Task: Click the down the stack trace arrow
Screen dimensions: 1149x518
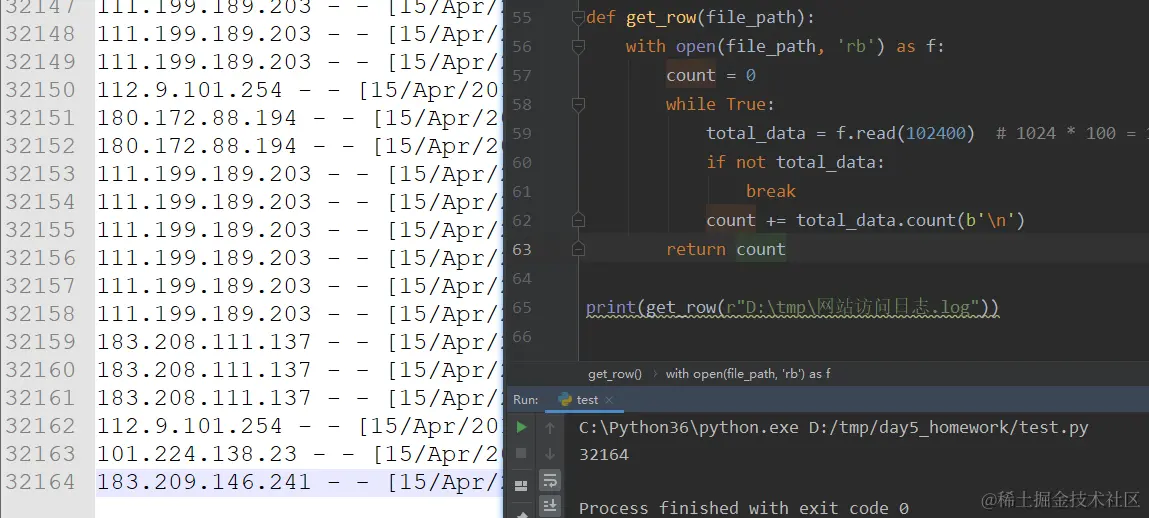Action: coord(550,454)
